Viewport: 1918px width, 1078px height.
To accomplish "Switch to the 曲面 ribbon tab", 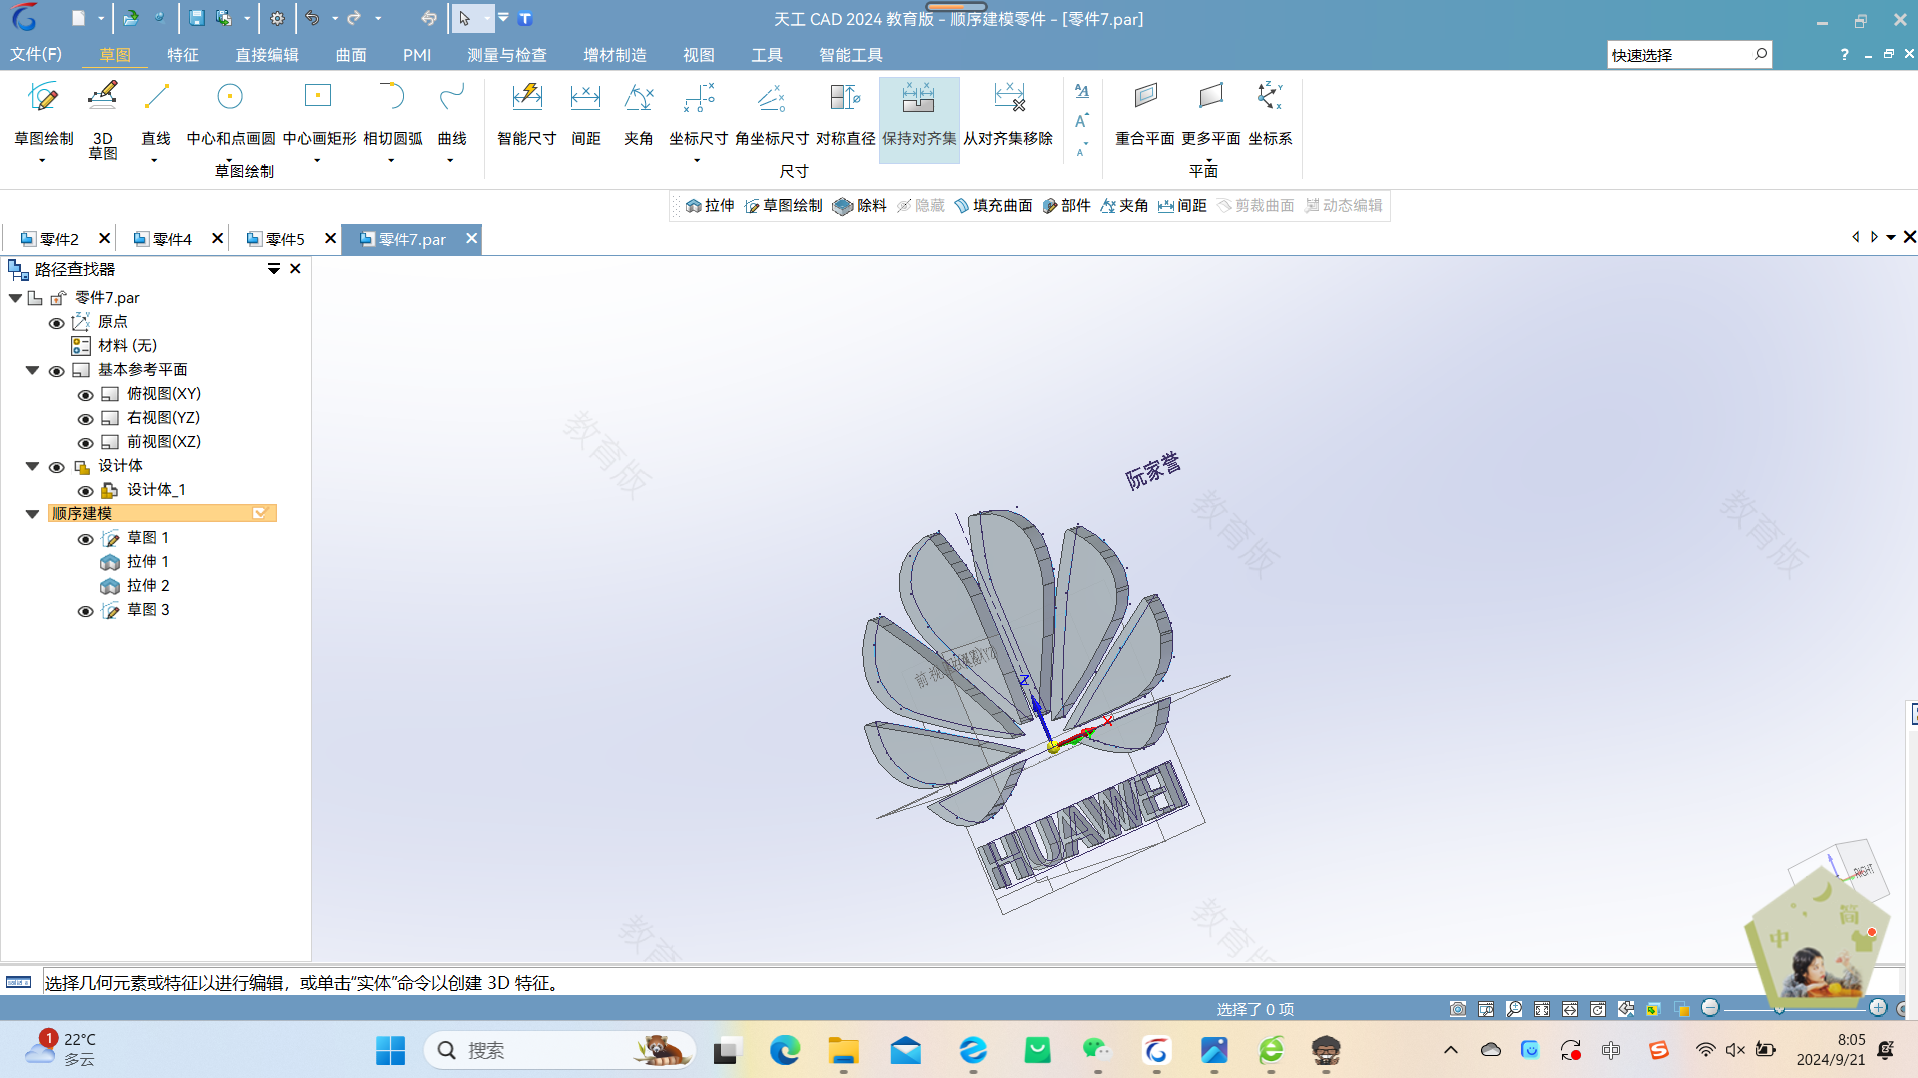I will pyautogui.click(x=350, y=54).
